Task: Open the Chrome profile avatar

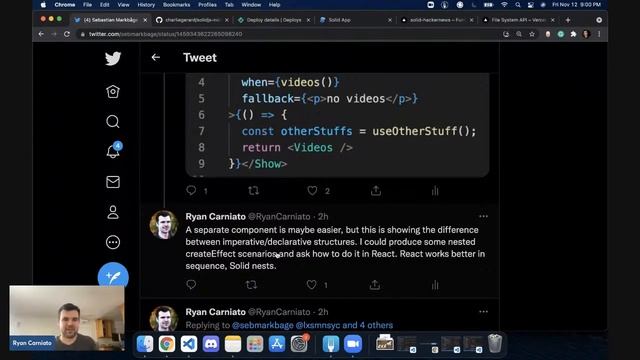Action: coord(586,34)
